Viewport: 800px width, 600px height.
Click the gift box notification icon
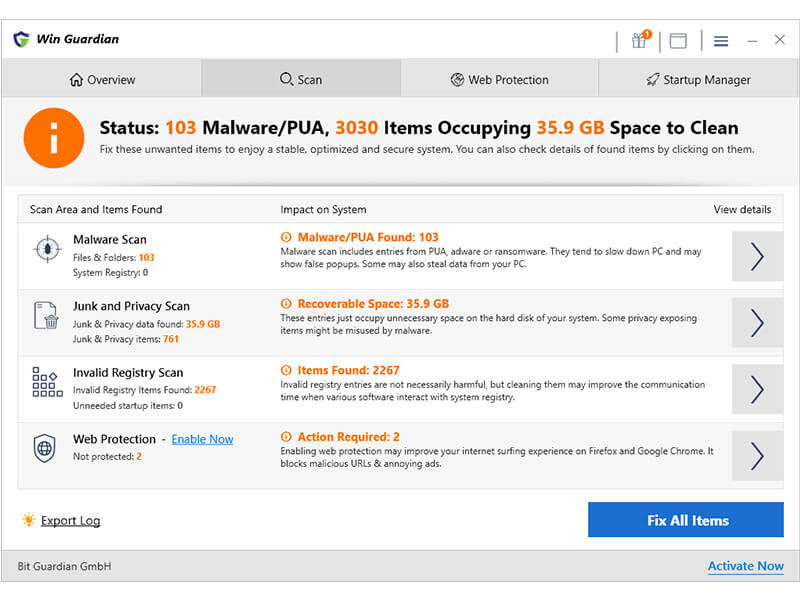[640, 40]
